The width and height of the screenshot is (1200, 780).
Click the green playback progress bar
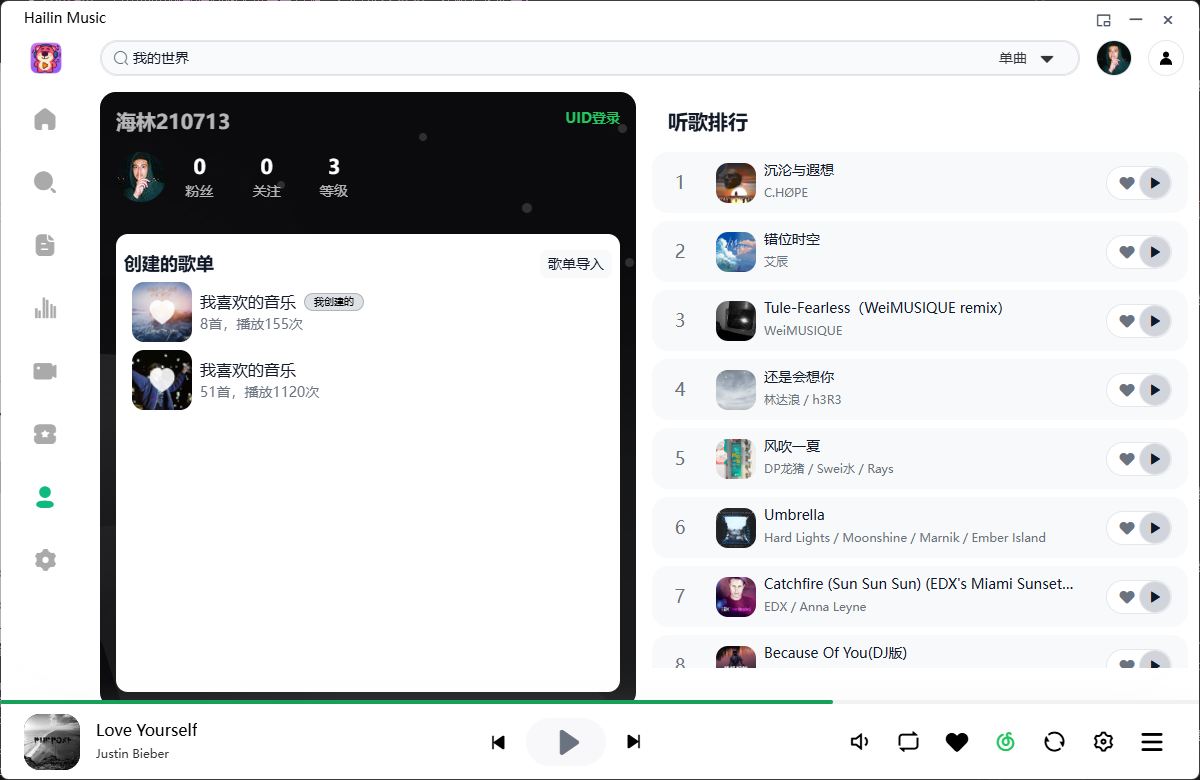click(x=416, y=702)
